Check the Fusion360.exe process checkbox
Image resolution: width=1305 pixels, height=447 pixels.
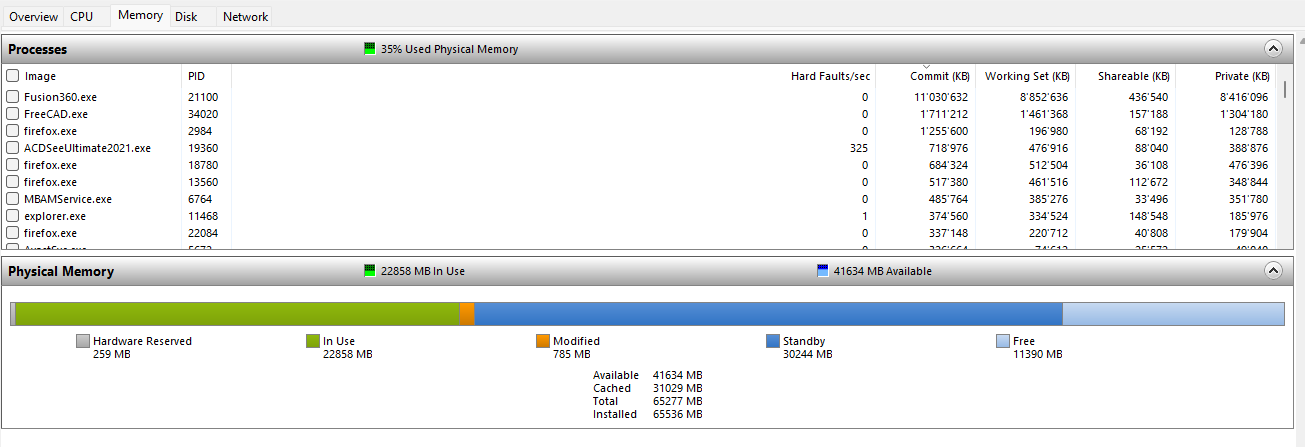pos(13,97)
